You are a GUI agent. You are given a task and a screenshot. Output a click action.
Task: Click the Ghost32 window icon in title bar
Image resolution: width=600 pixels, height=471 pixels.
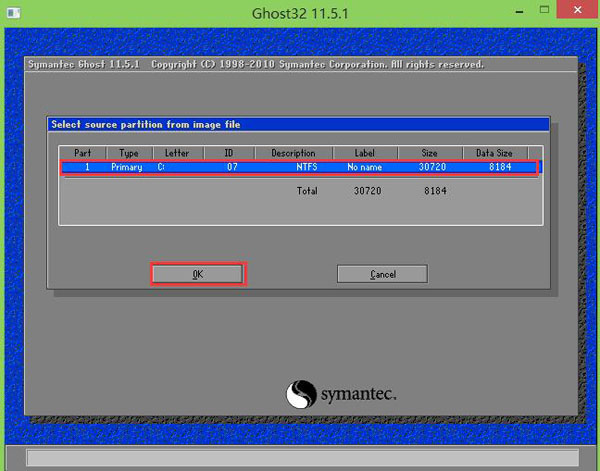point(13,12)
